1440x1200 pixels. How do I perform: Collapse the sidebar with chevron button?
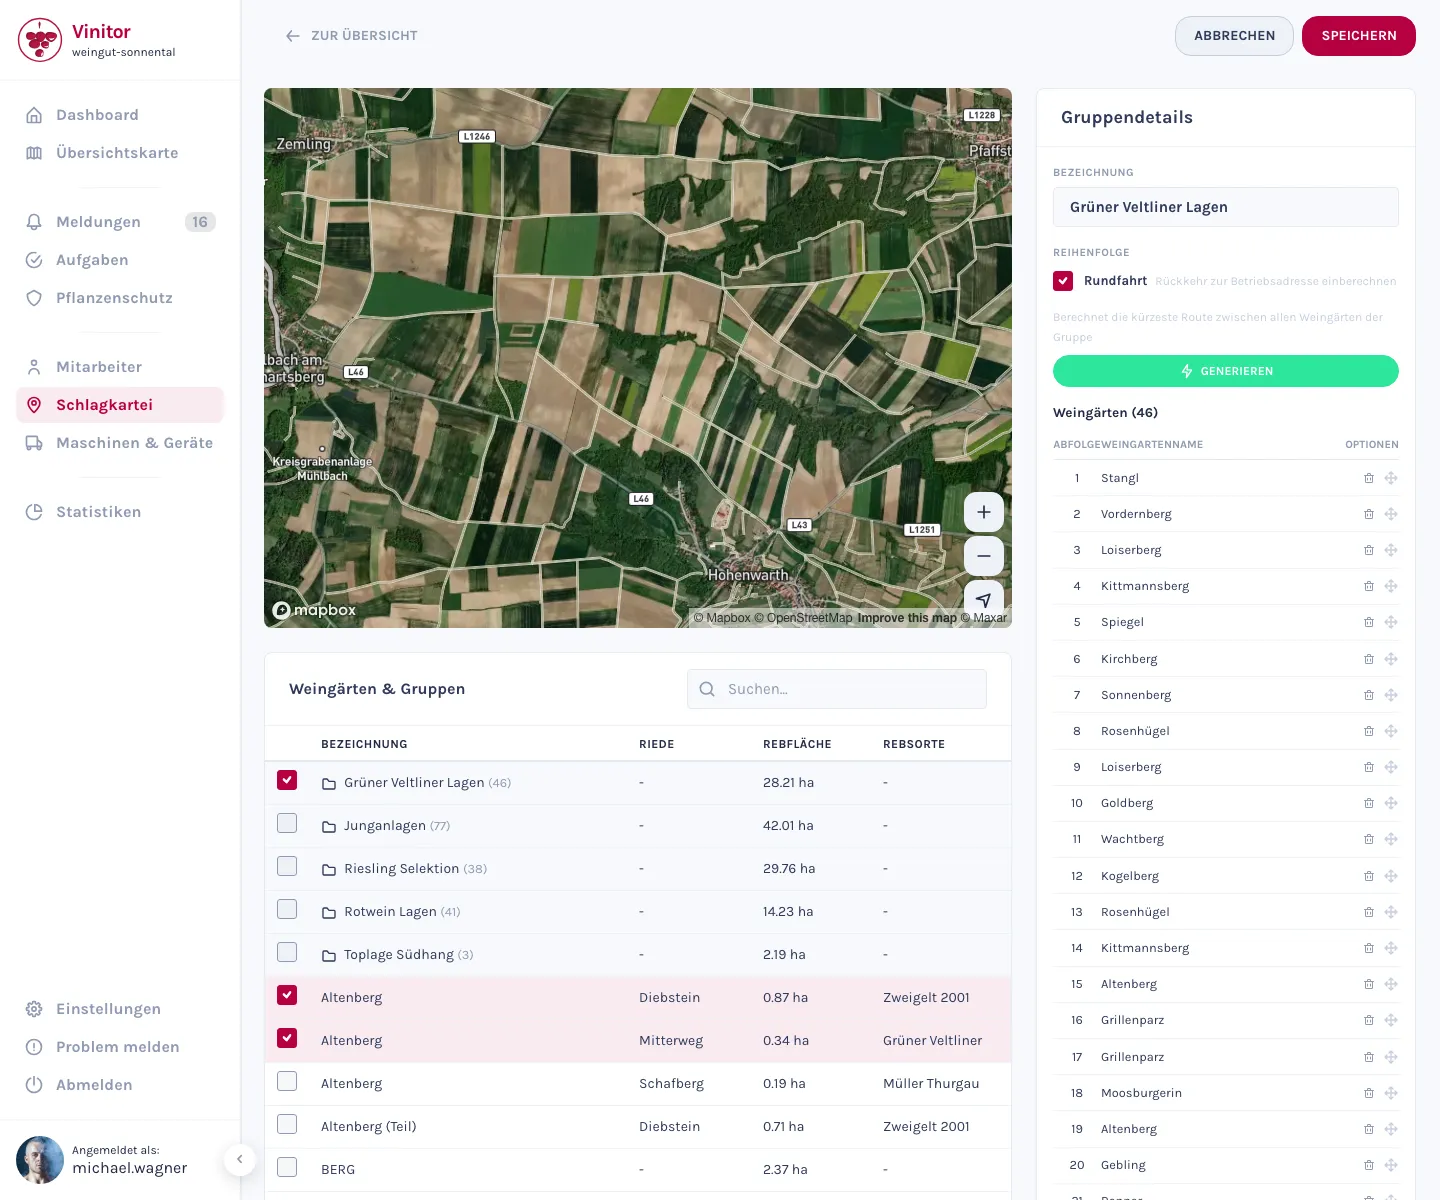click(x=240, y=1159)
